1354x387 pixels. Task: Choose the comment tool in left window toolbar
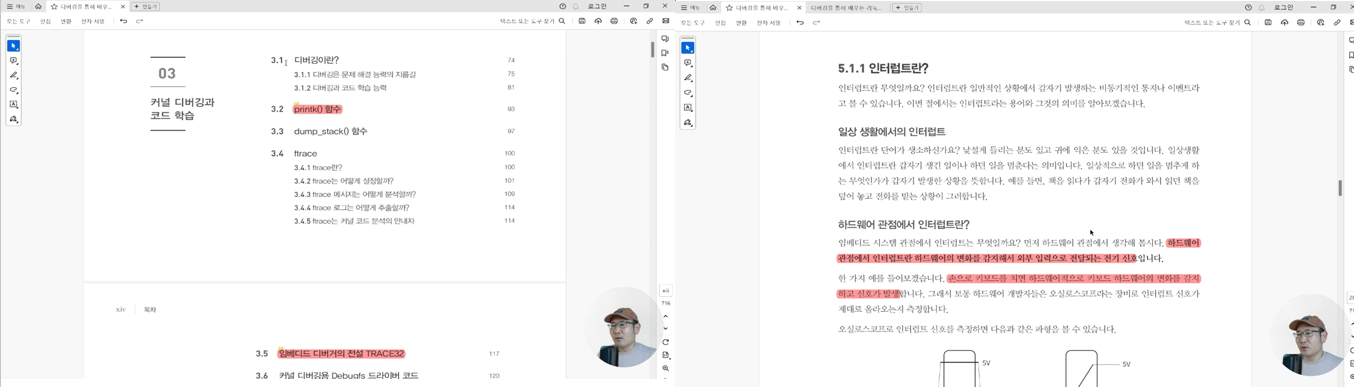[x=13, y=61]
